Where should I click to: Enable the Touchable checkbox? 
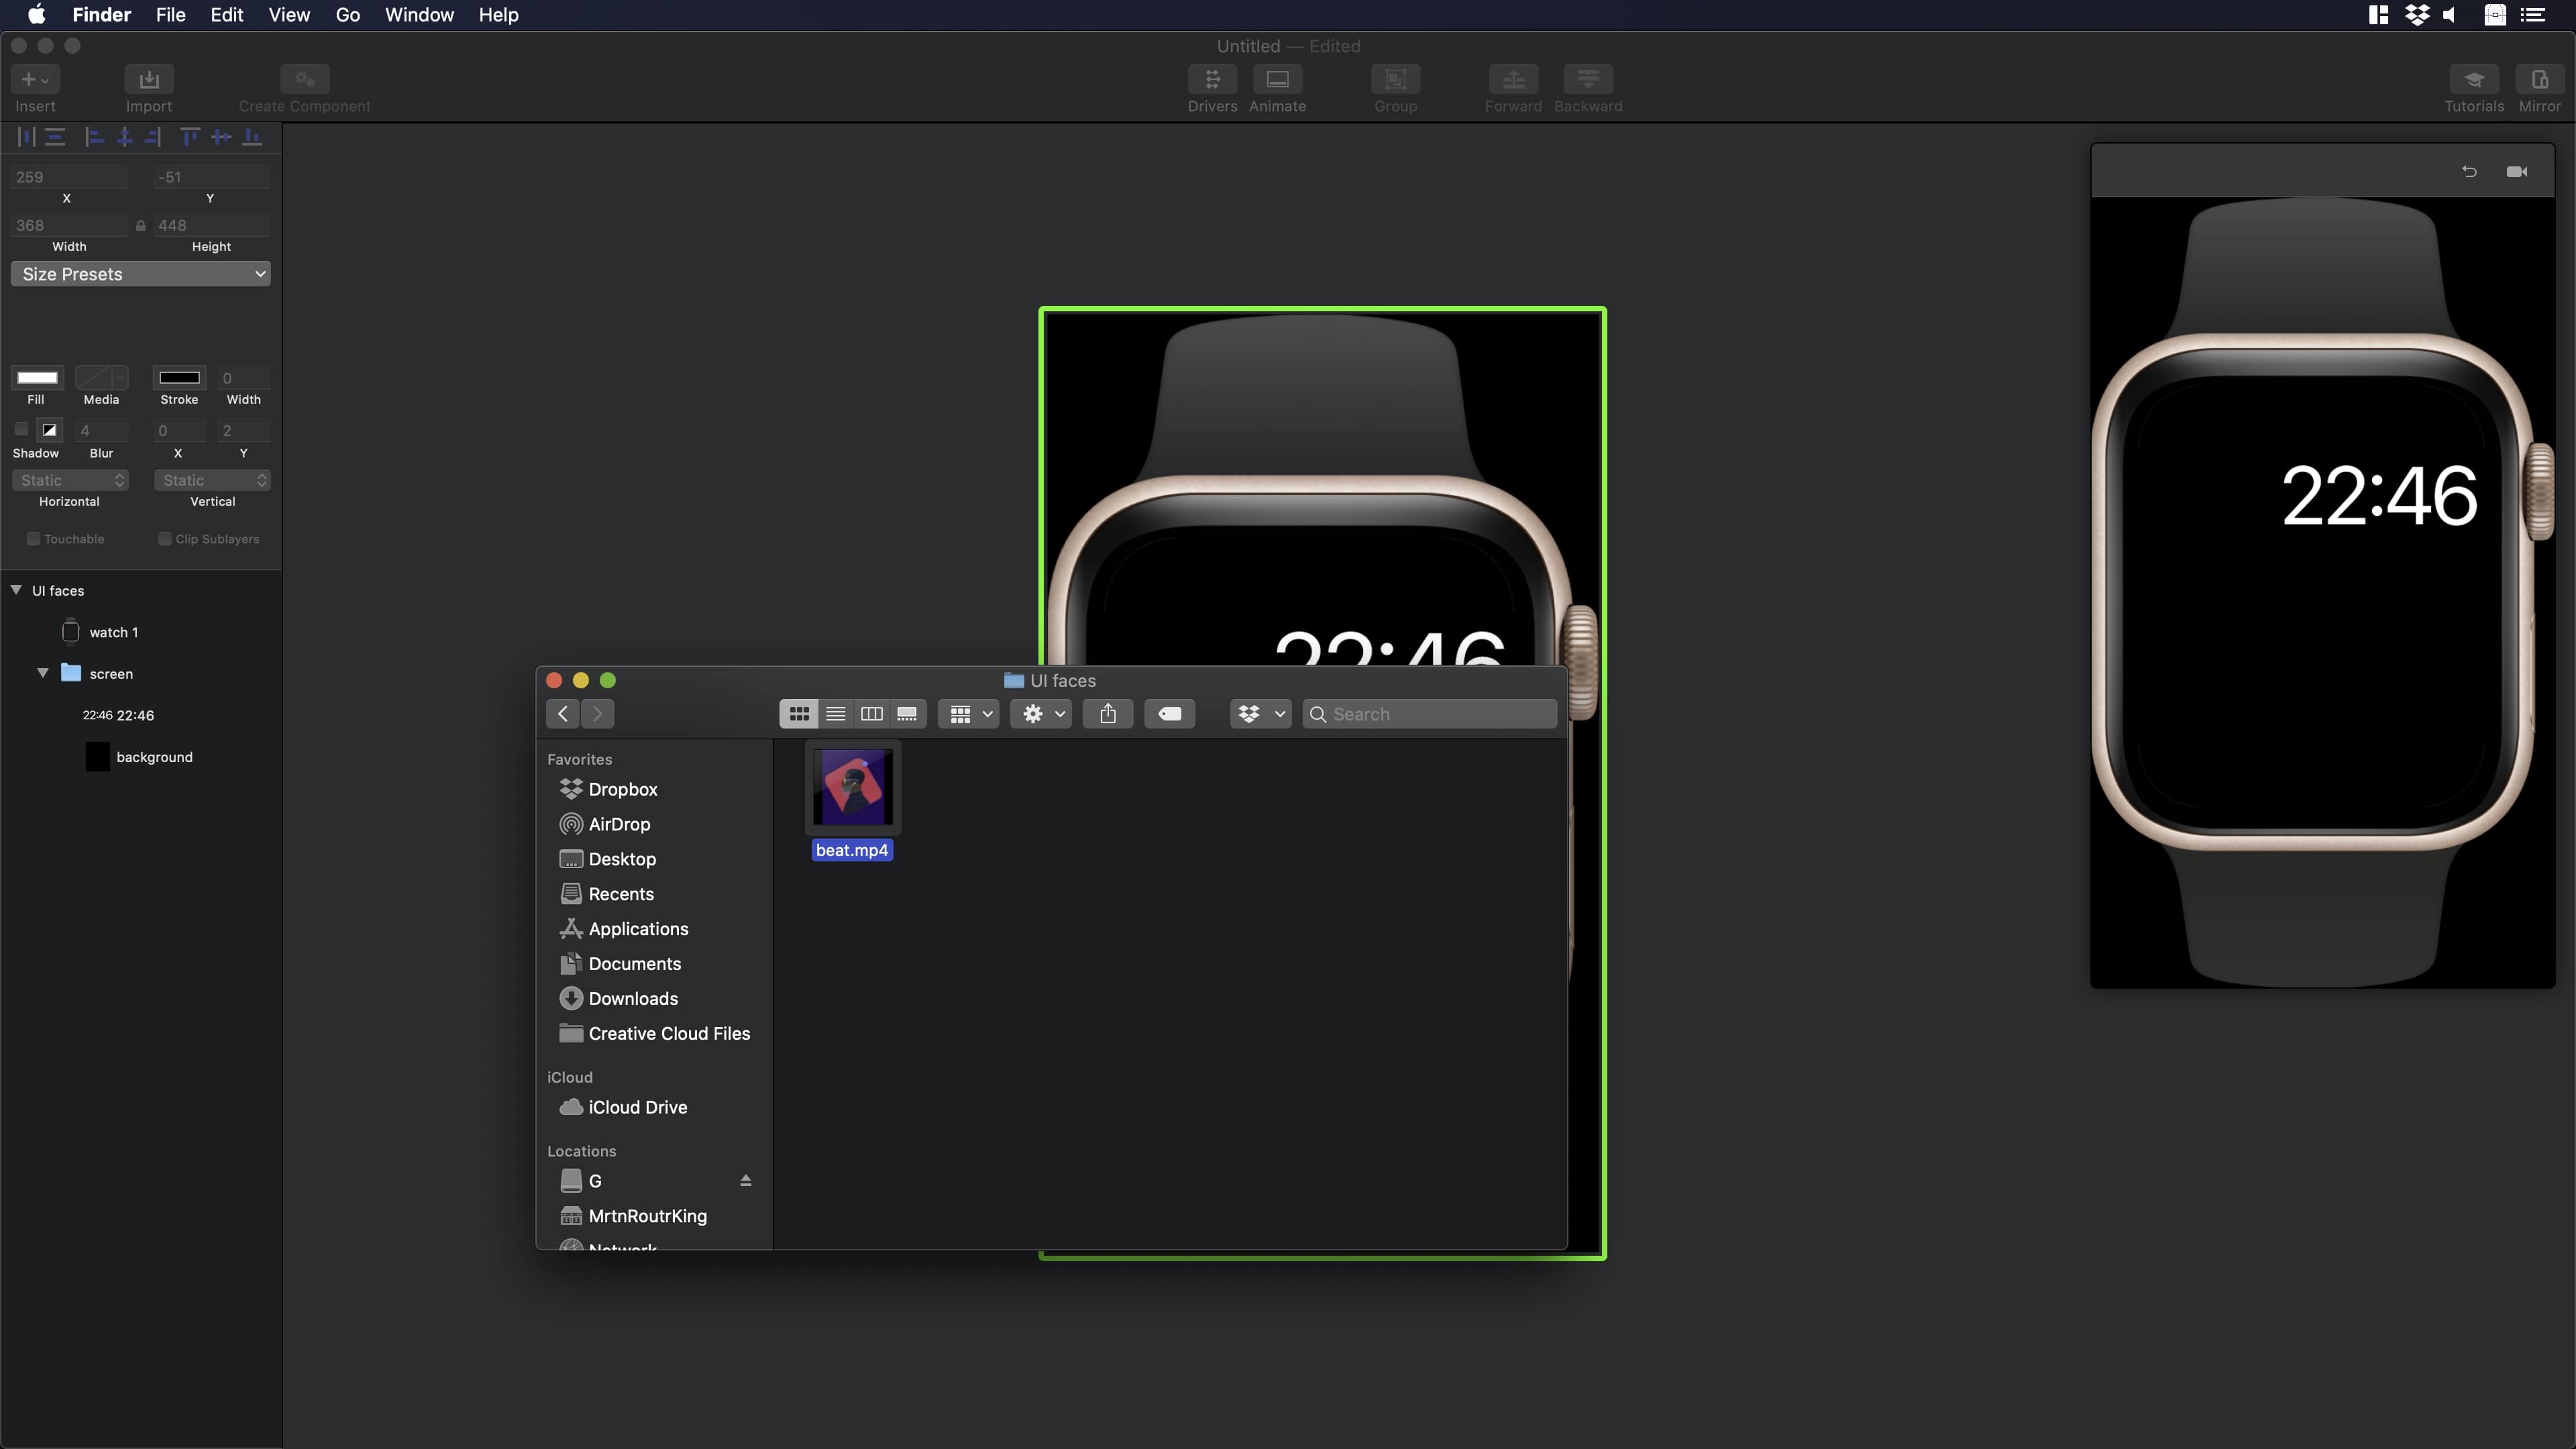coord(33,539)
